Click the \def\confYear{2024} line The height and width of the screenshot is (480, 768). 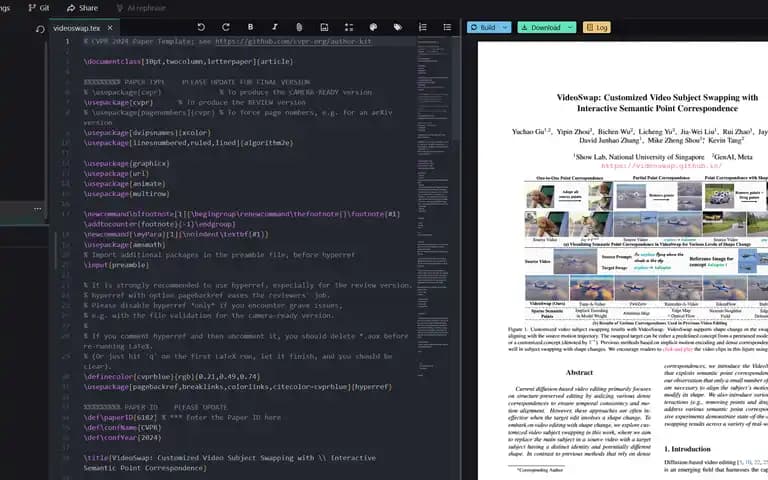122,437
